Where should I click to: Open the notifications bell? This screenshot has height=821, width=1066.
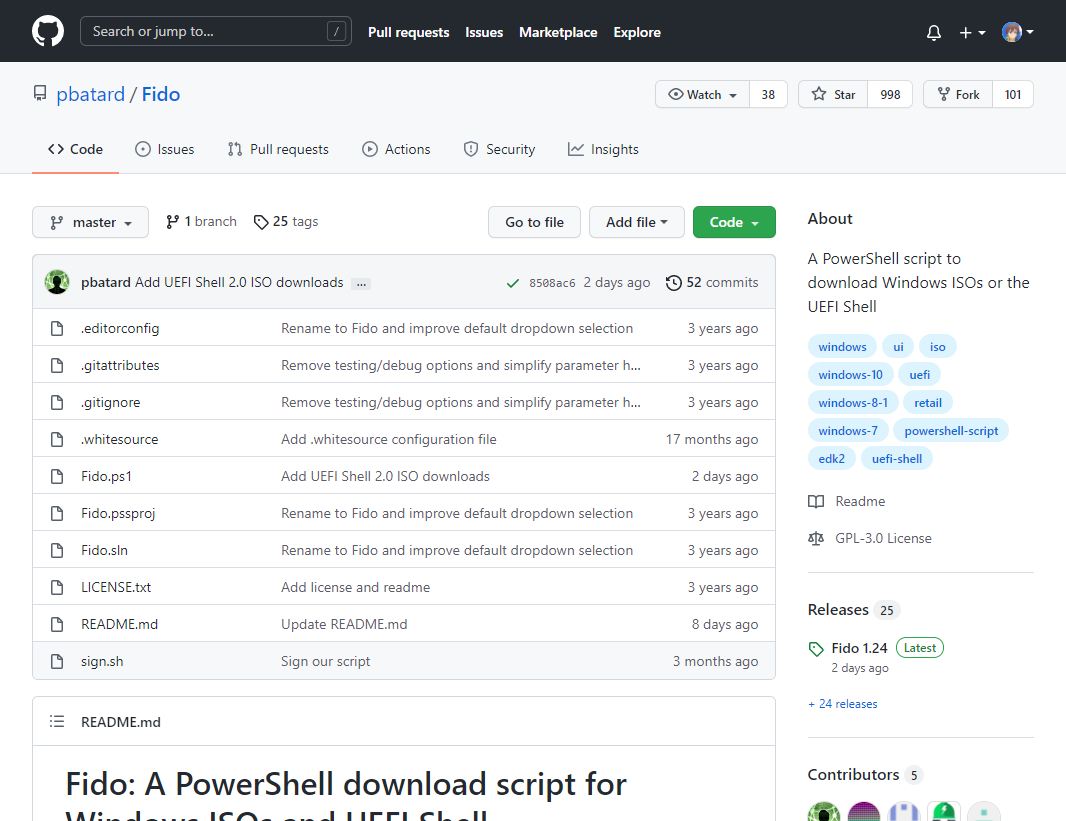point(934,32)
